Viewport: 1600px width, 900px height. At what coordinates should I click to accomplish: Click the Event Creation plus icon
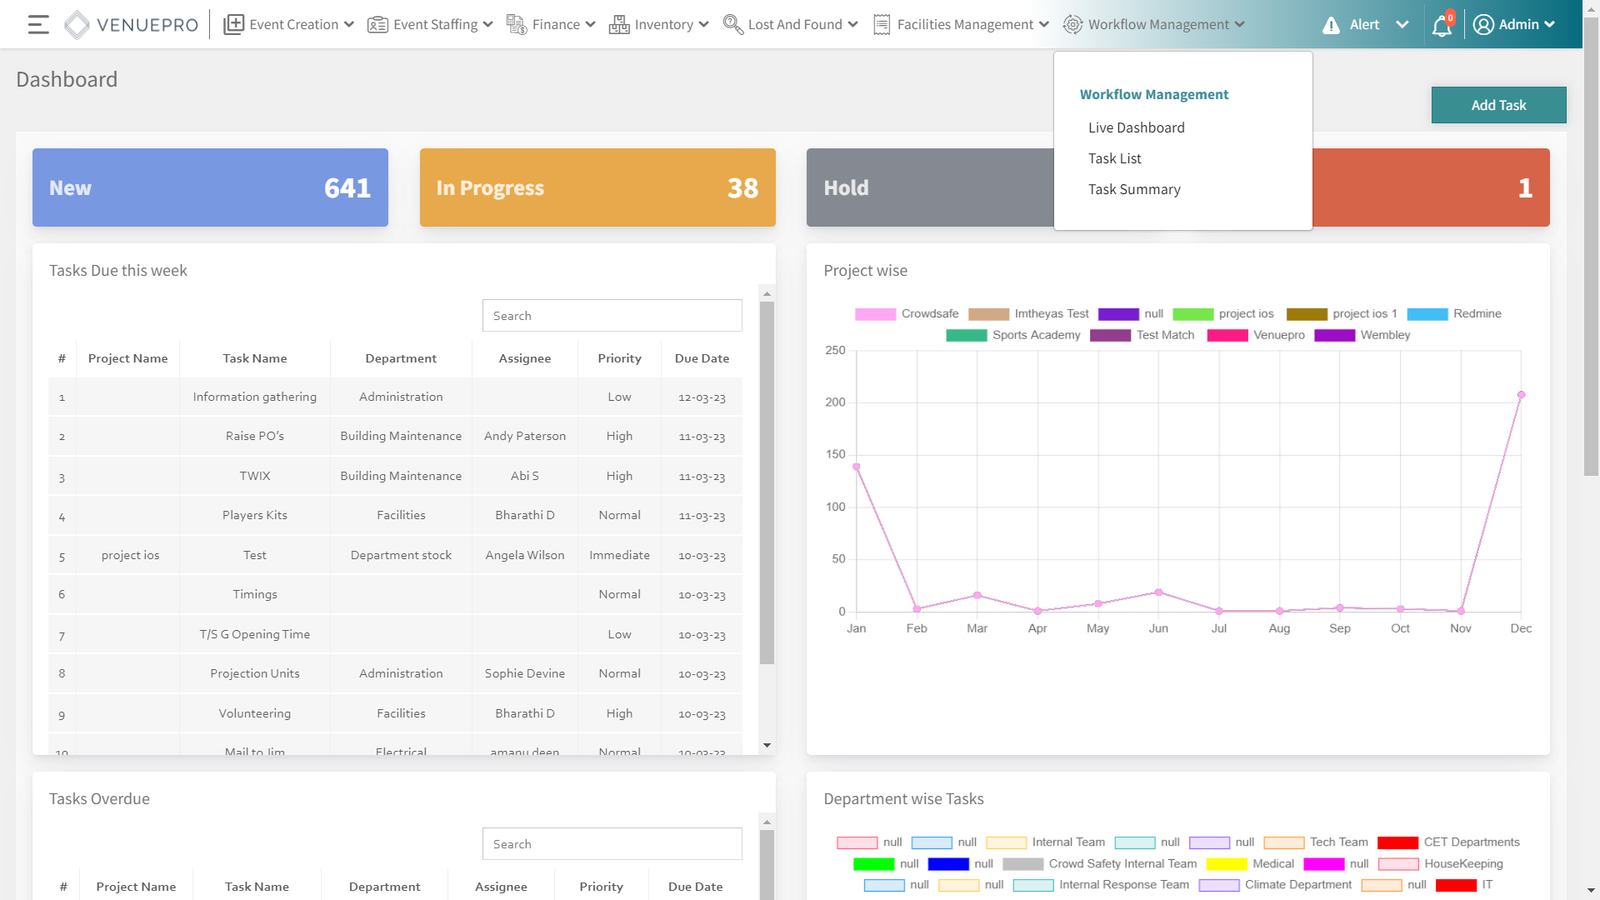[233, 25]
